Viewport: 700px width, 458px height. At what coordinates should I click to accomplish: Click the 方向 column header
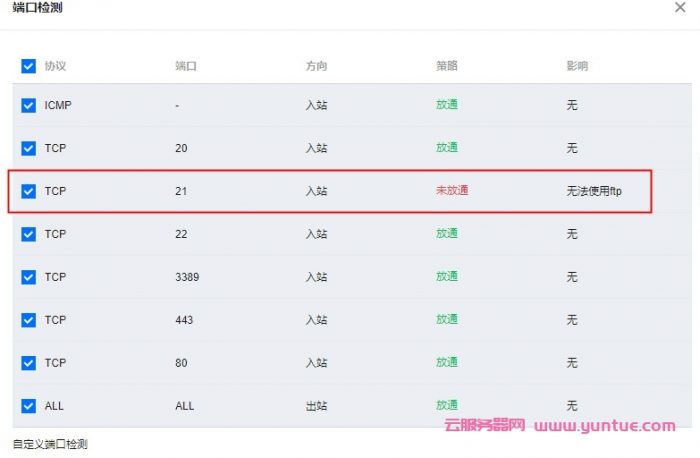(x=316, y=66)
